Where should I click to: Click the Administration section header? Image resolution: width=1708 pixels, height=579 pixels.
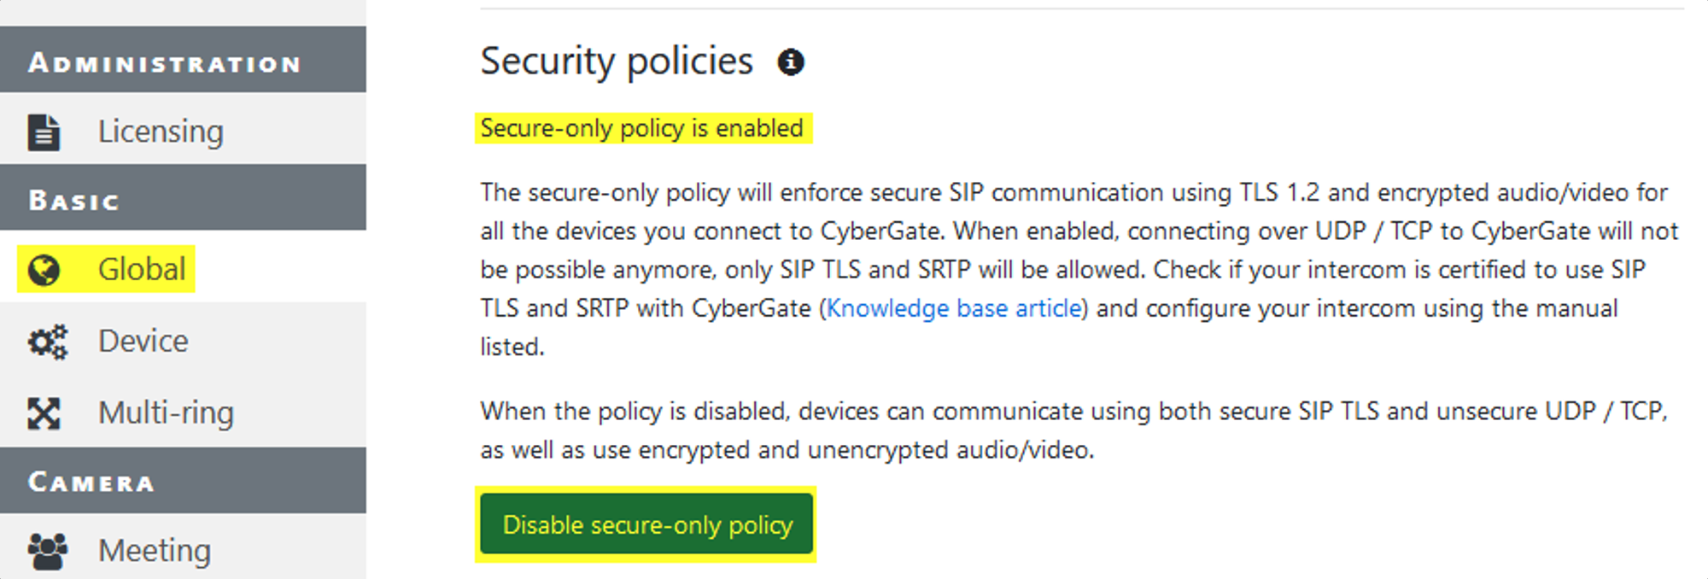(165, 63)
